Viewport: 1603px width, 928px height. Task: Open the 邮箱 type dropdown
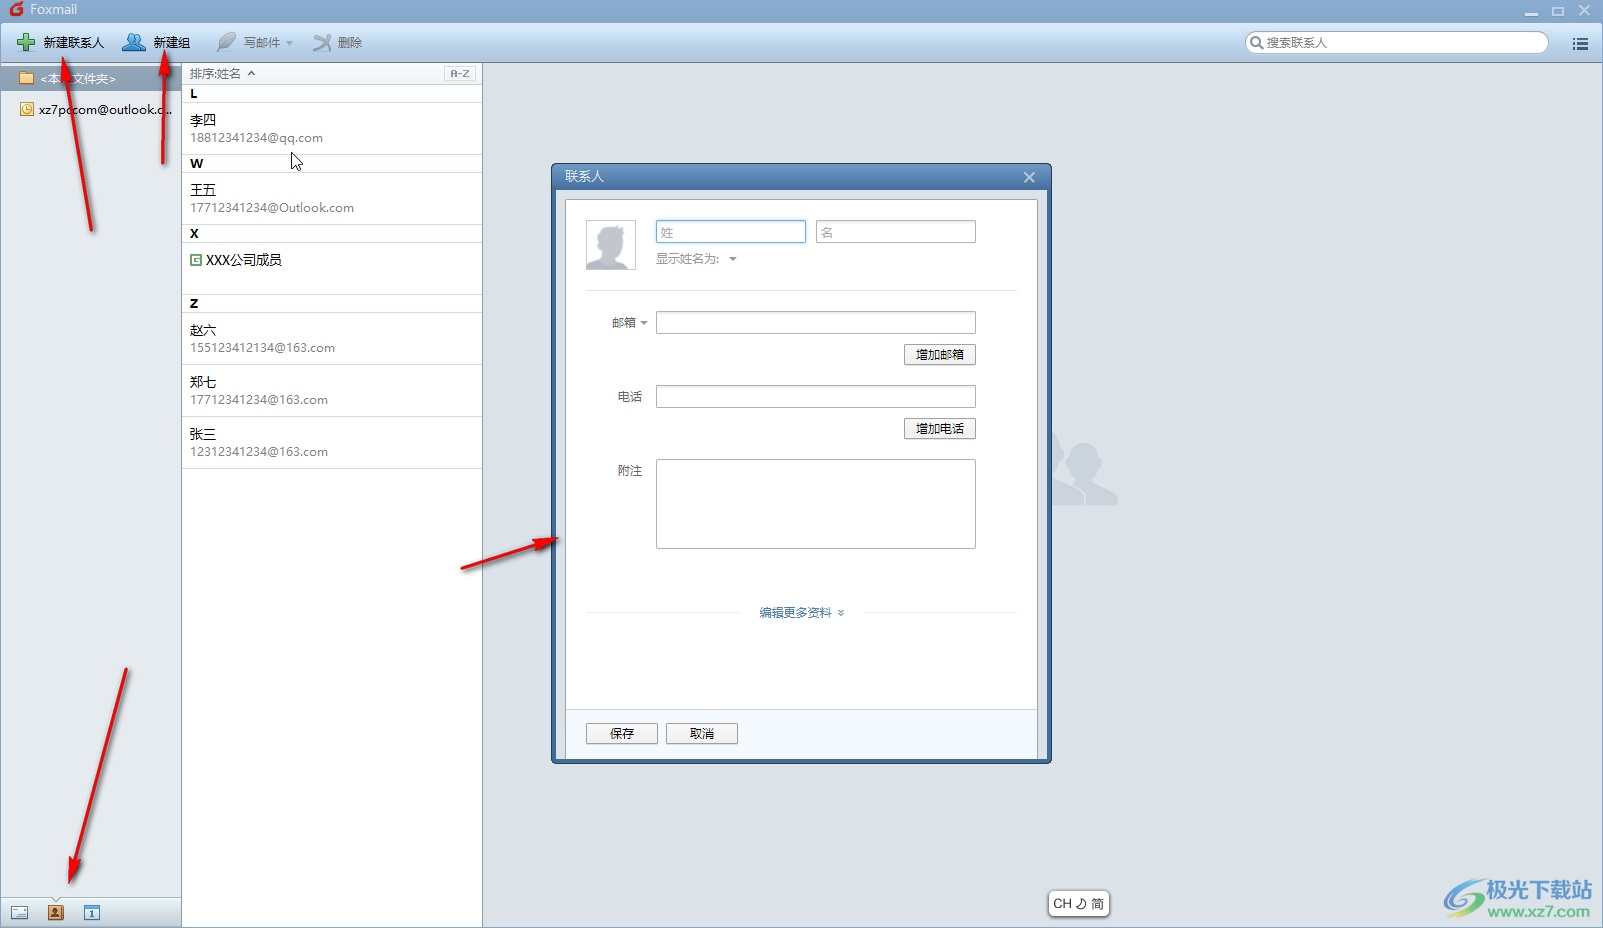click(644, 323)
